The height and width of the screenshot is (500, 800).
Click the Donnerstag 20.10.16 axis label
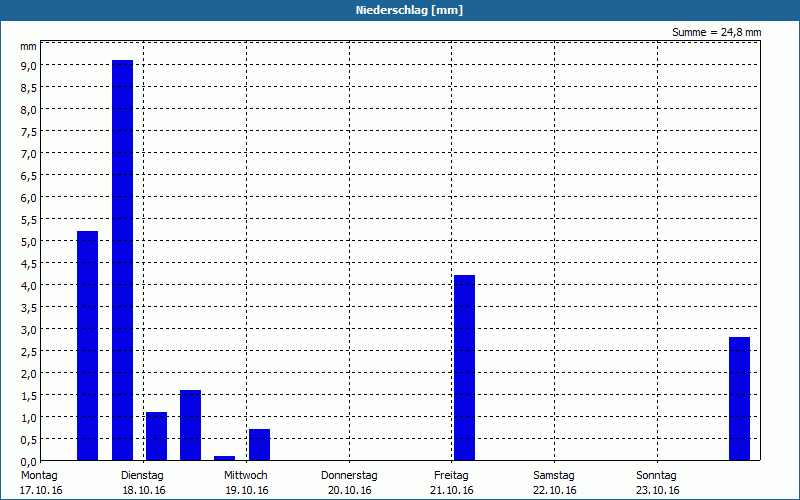[349, 483]
